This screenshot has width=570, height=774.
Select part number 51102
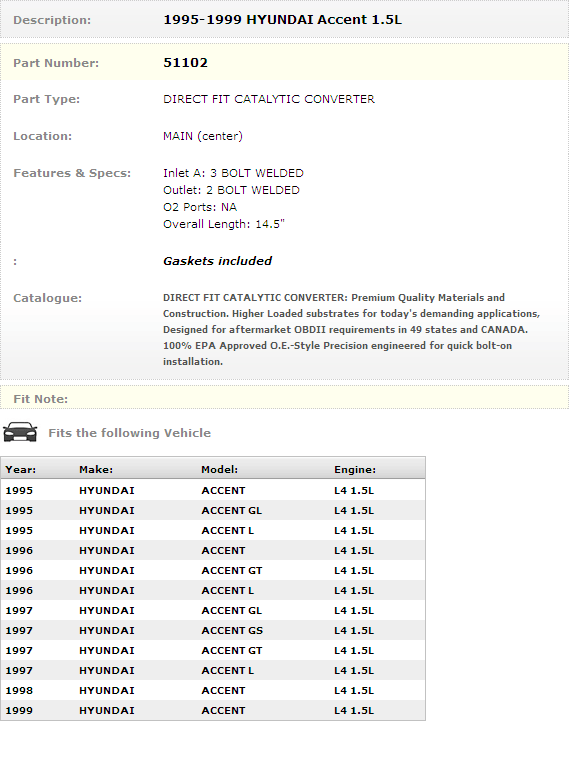(x=186, y=63)
